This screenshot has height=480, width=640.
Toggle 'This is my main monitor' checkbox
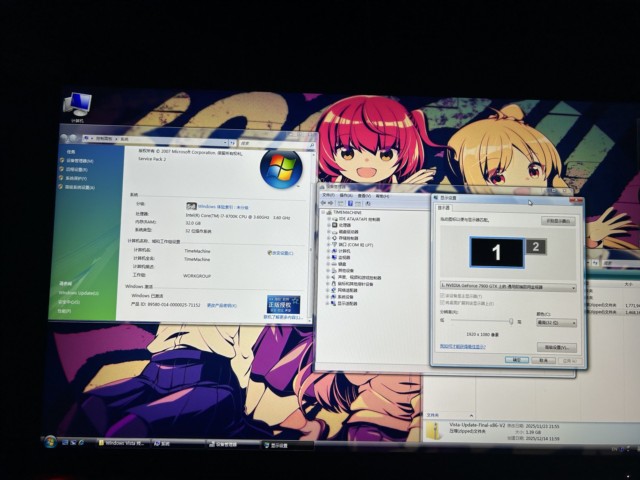(x=443, y=295)
